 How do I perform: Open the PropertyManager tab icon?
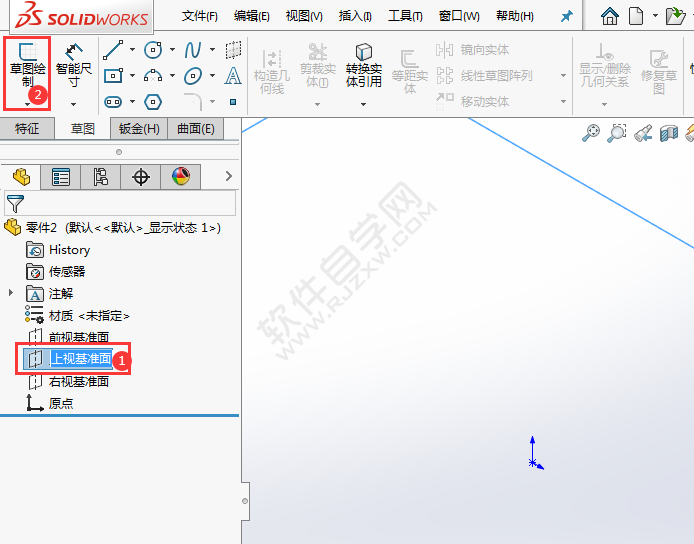pos(61,177)
